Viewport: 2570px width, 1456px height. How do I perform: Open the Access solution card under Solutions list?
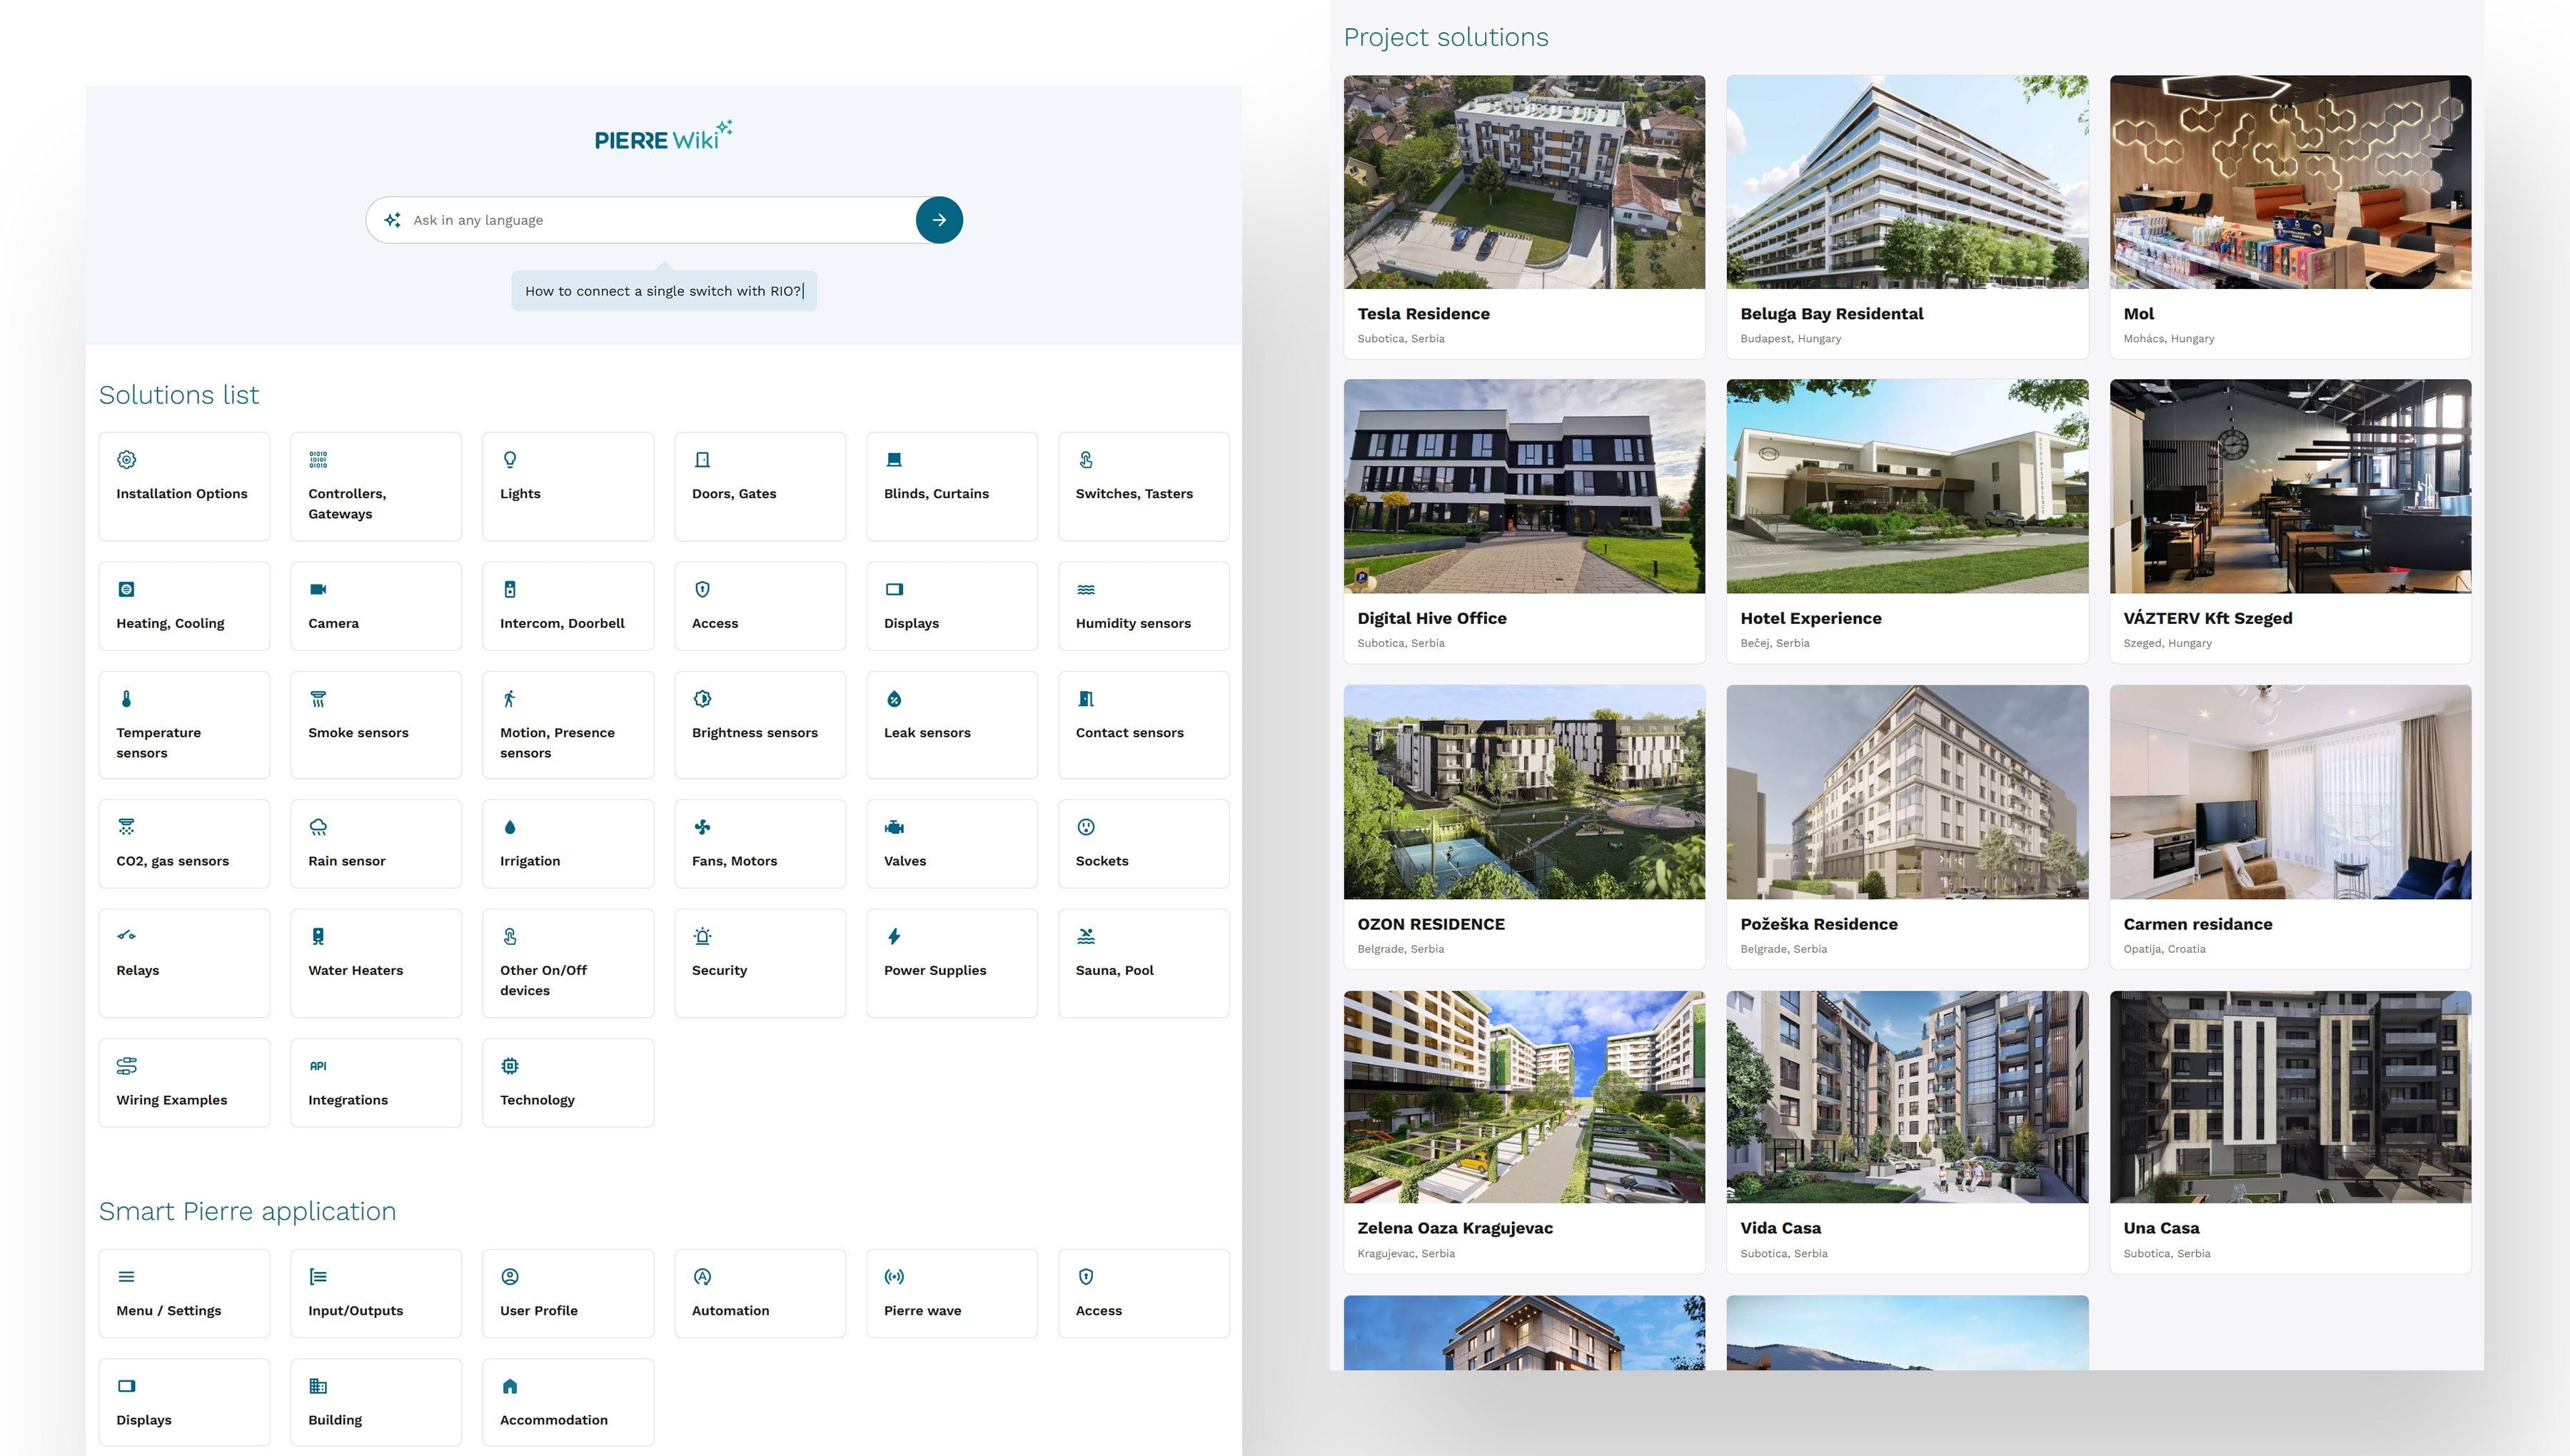tap(760, 606)
